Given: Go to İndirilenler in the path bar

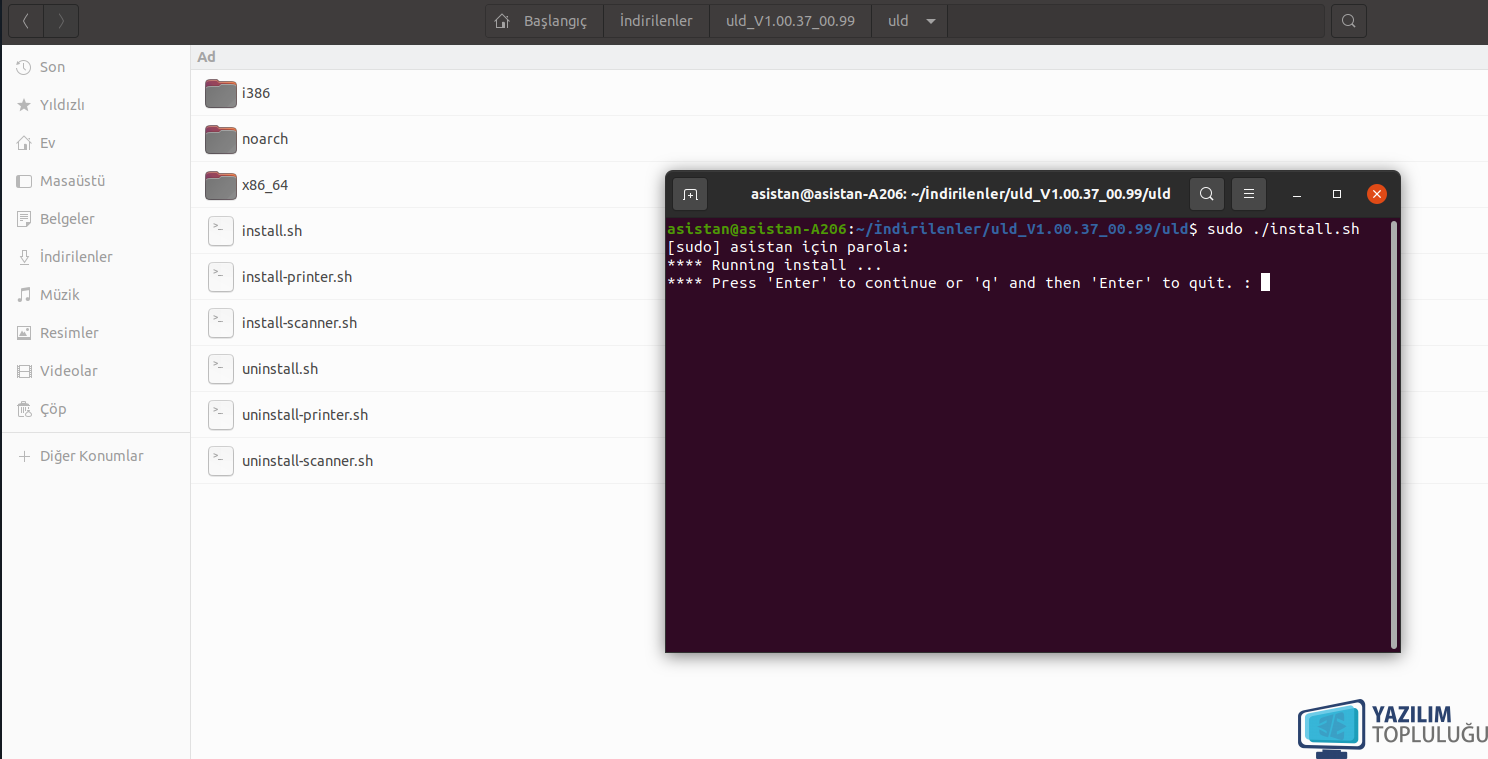Looking at the screenshot, I should [x=656, y=21].
